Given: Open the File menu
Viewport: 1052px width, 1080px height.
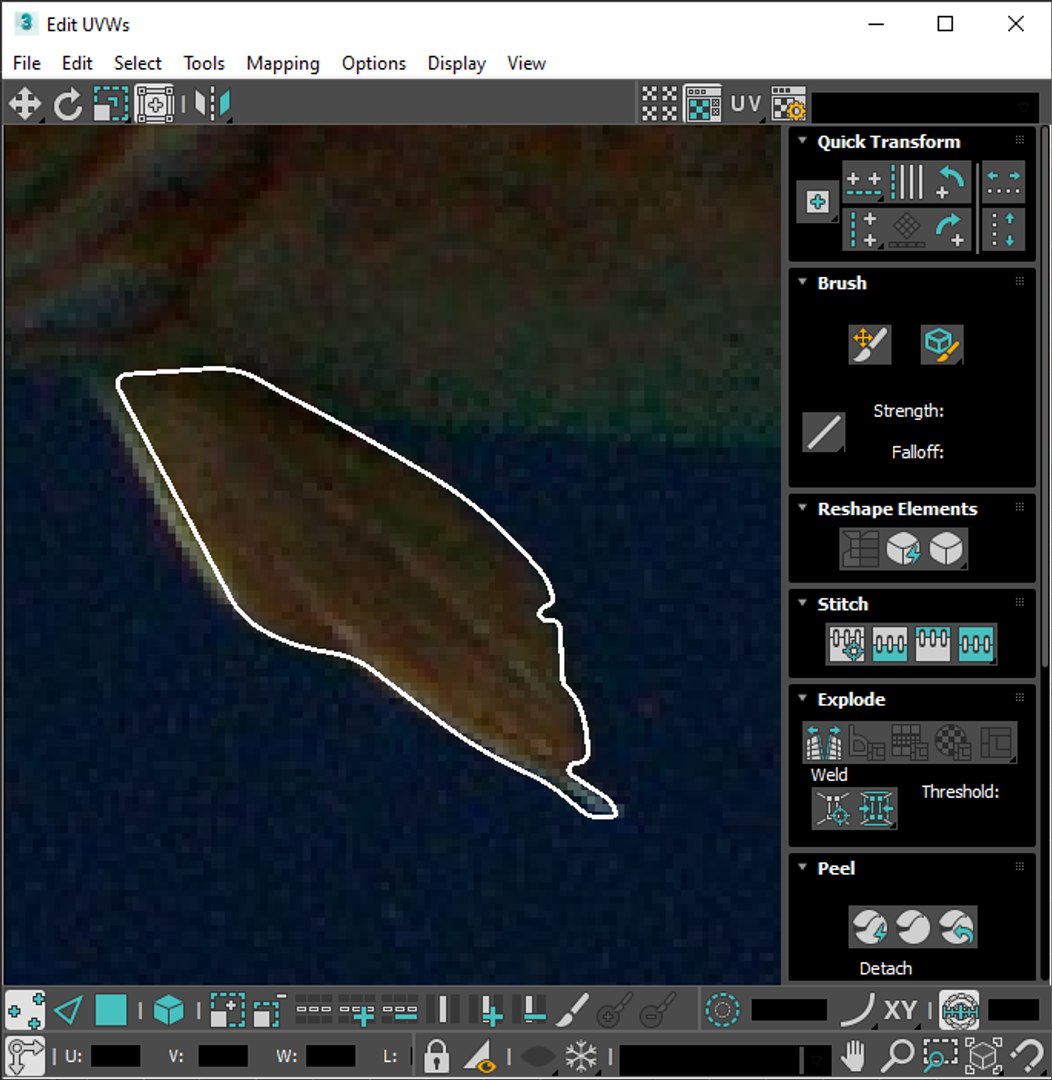Looking at the screenshot, I should coord(27,63).
